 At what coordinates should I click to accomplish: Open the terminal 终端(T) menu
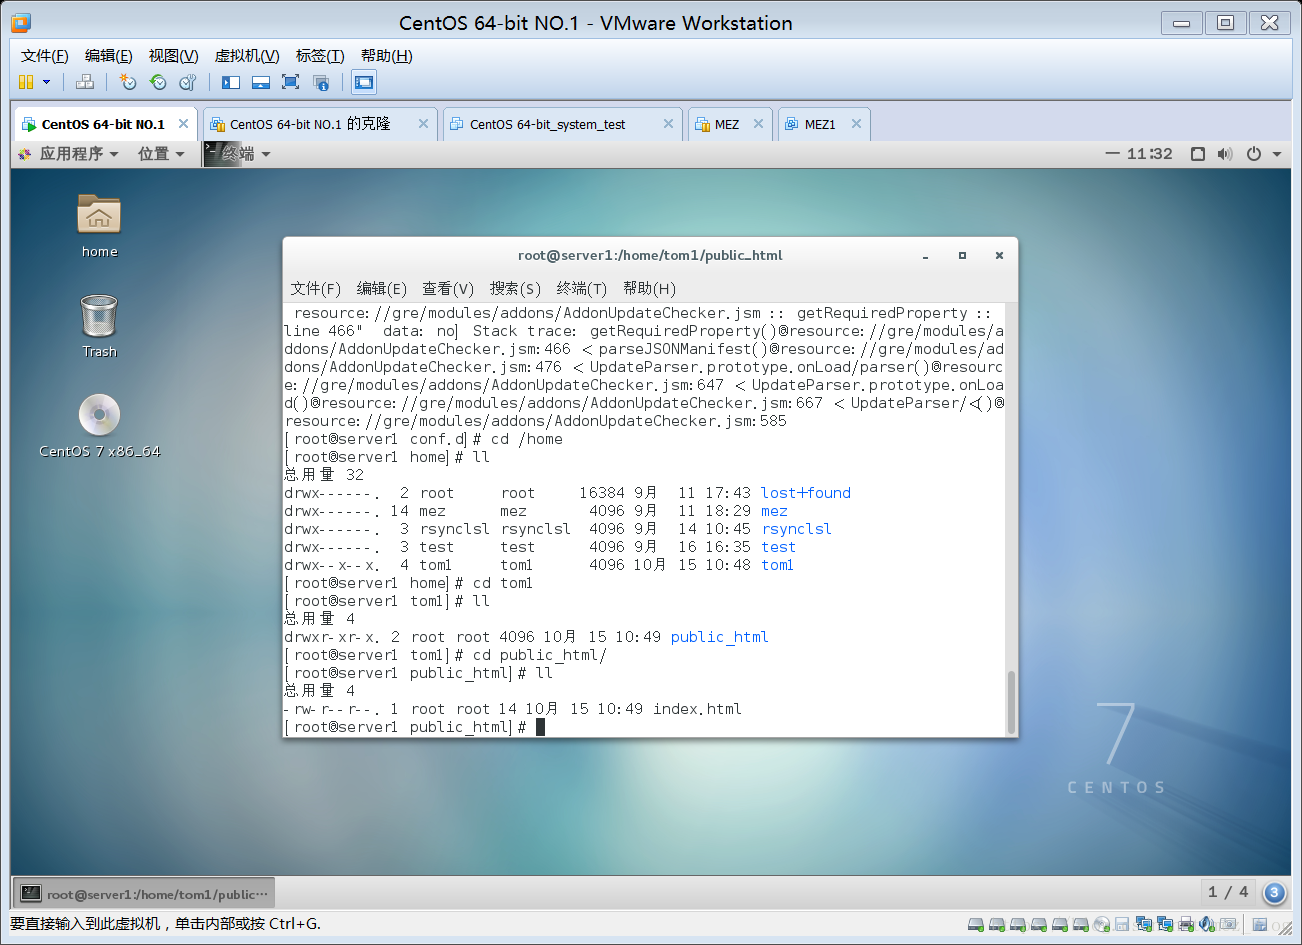(582, 289)
